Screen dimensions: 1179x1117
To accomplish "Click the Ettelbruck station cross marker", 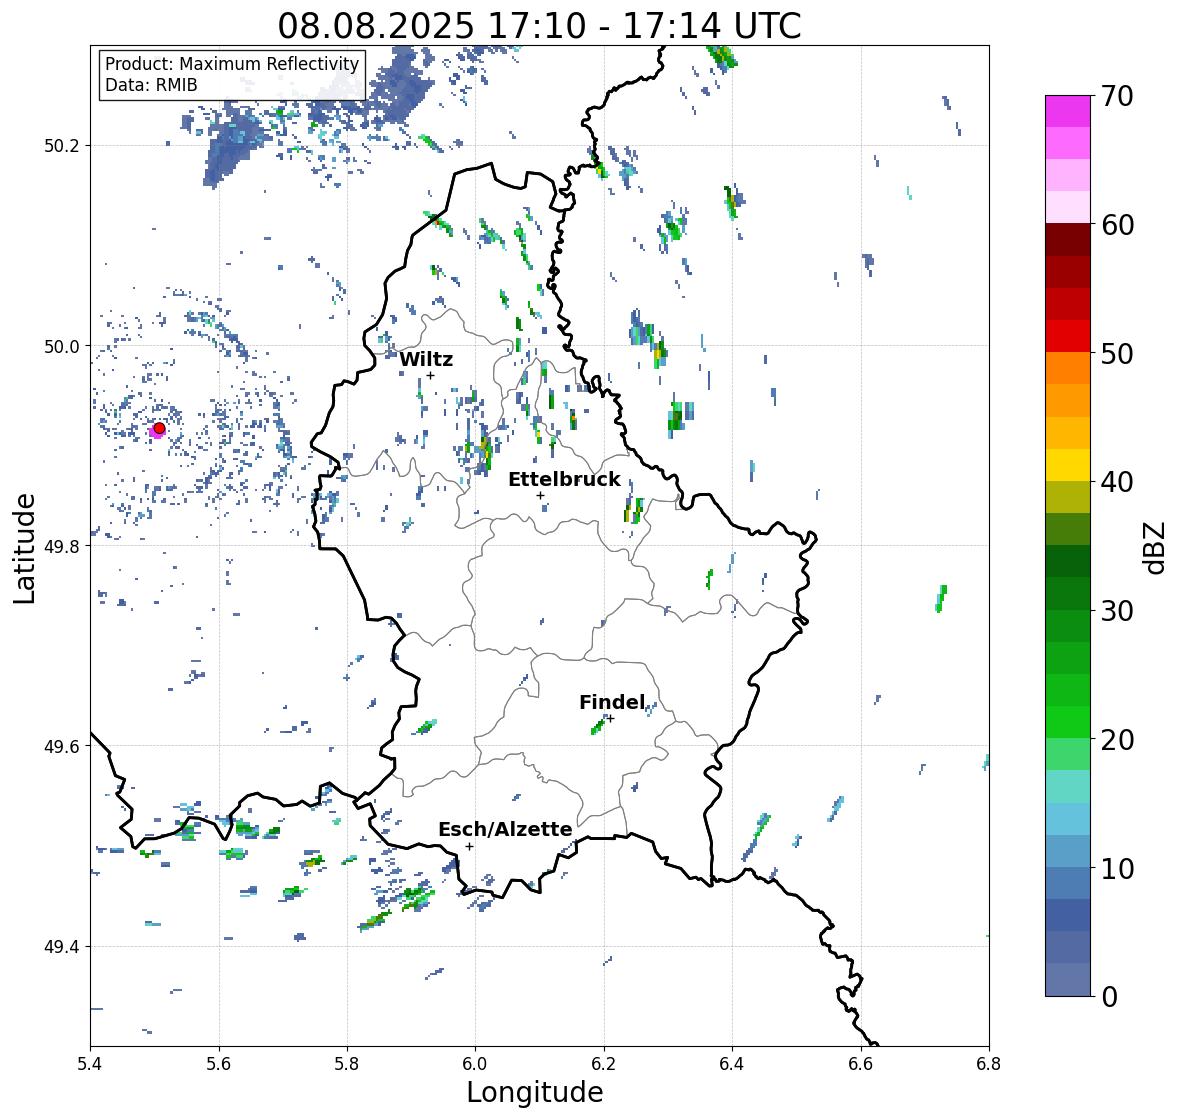I will point(540,495).
